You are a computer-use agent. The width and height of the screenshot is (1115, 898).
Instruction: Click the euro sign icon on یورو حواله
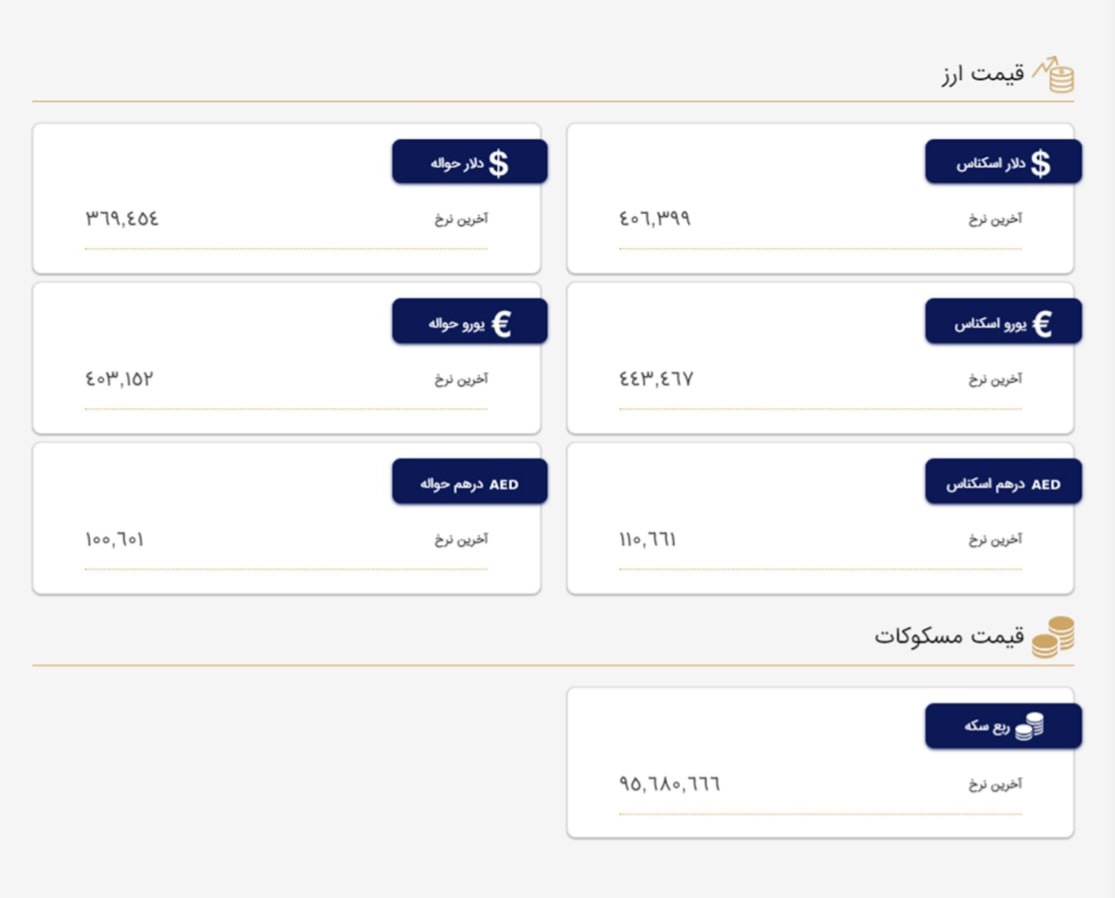501,324
